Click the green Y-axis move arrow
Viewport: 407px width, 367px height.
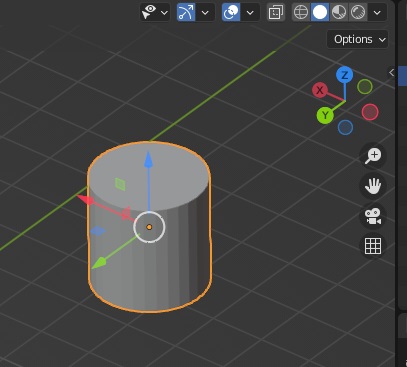pyautogui.click(x=99, y=263)
